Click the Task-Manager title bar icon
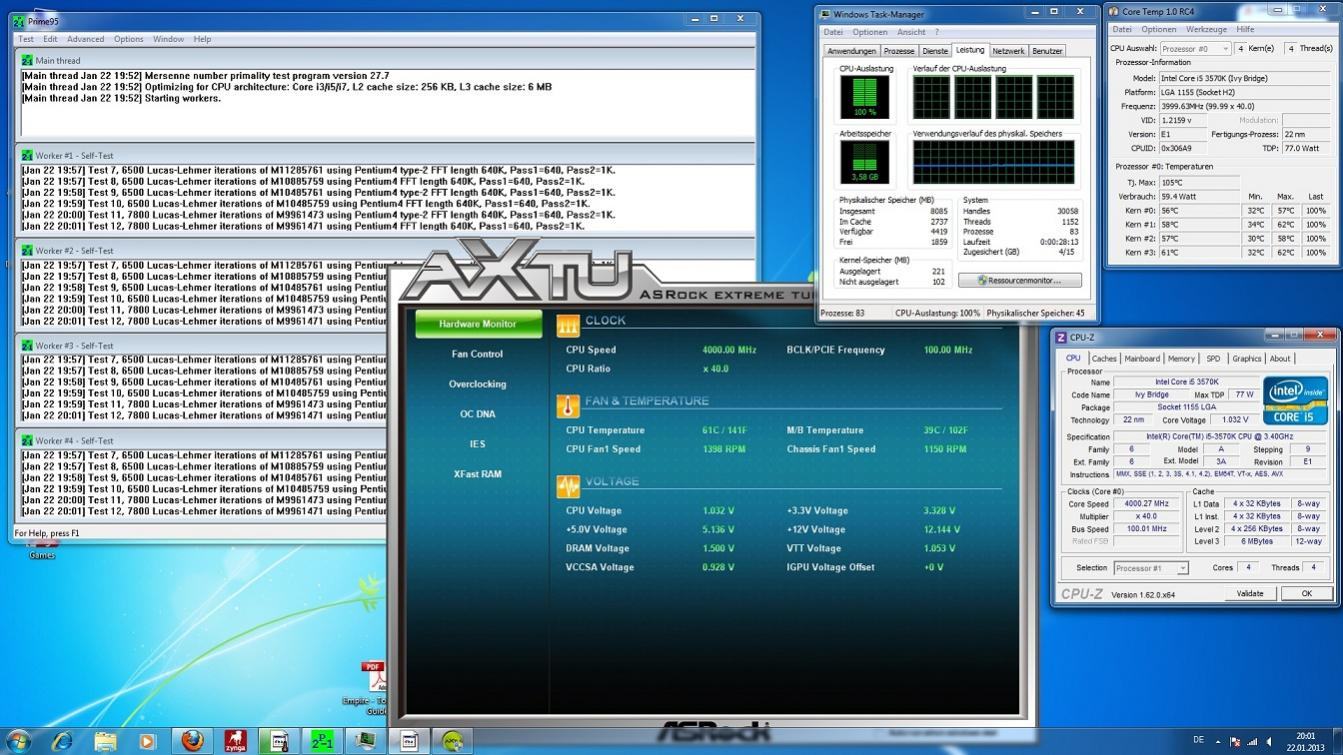Screen dimensions: 1343x755 [825, 14]
